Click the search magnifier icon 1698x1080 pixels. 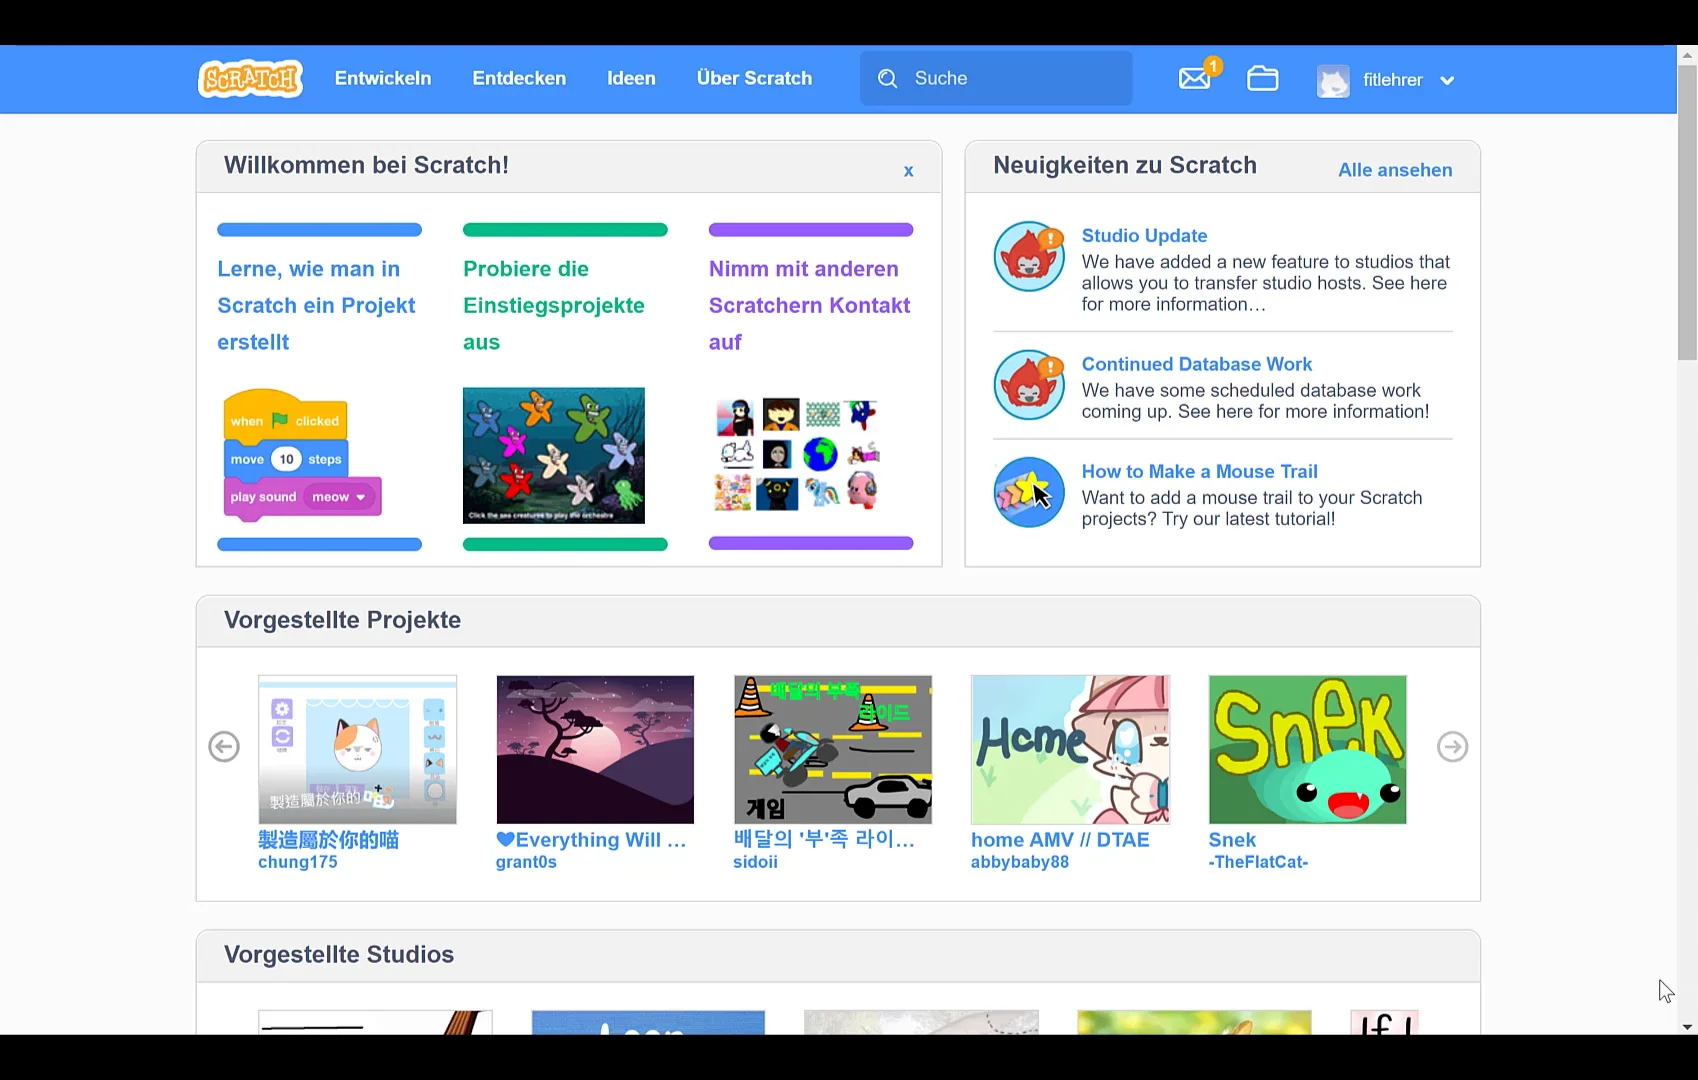click(887, 78)
